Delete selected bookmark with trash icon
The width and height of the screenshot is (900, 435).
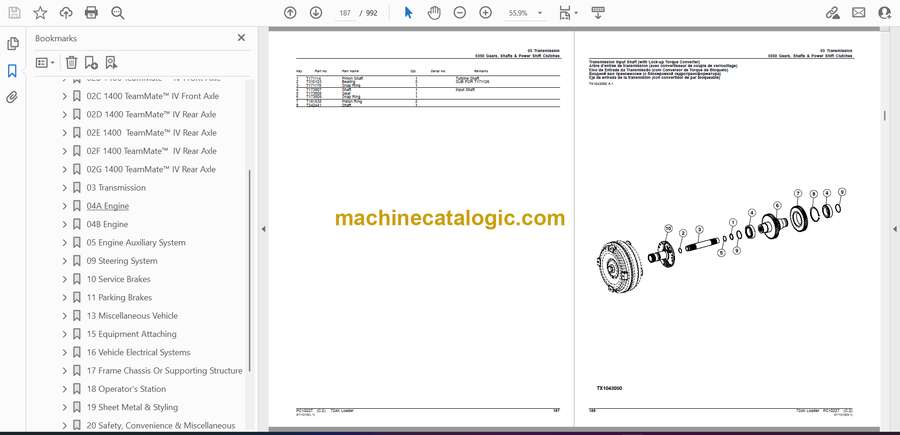pos(71,62)
